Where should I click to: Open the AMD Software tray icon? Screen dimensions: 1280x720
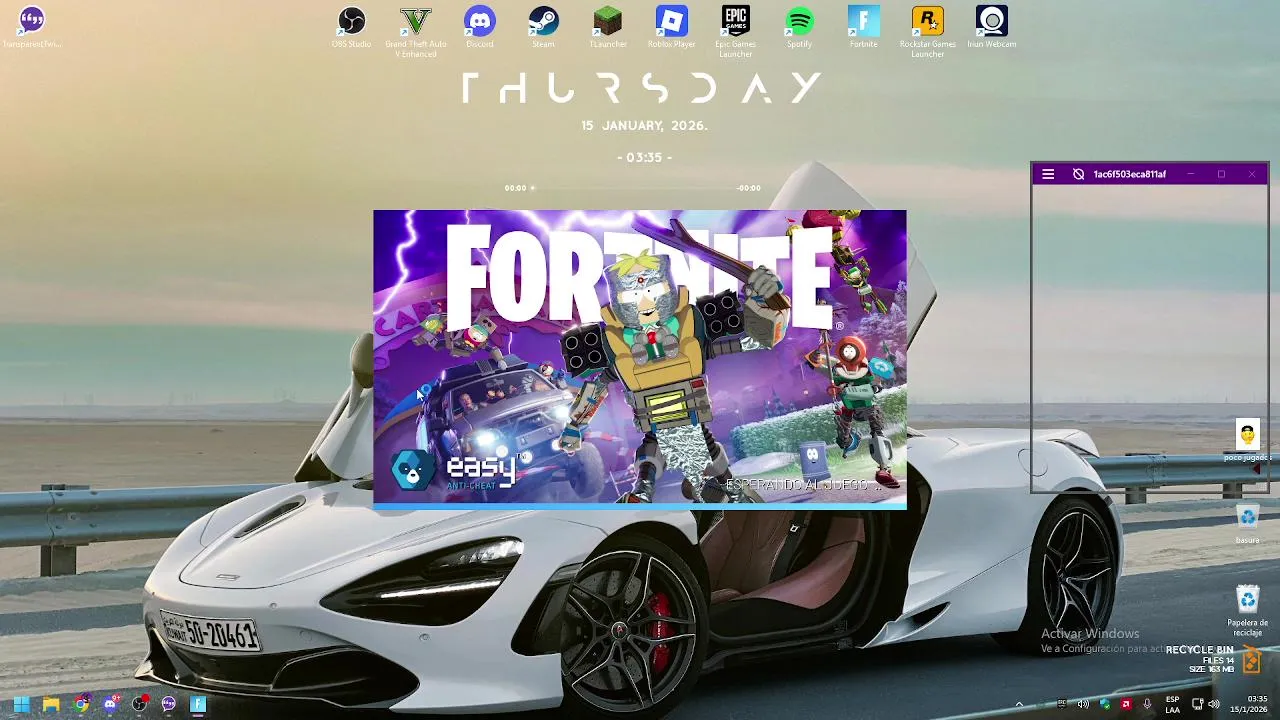1126,704
